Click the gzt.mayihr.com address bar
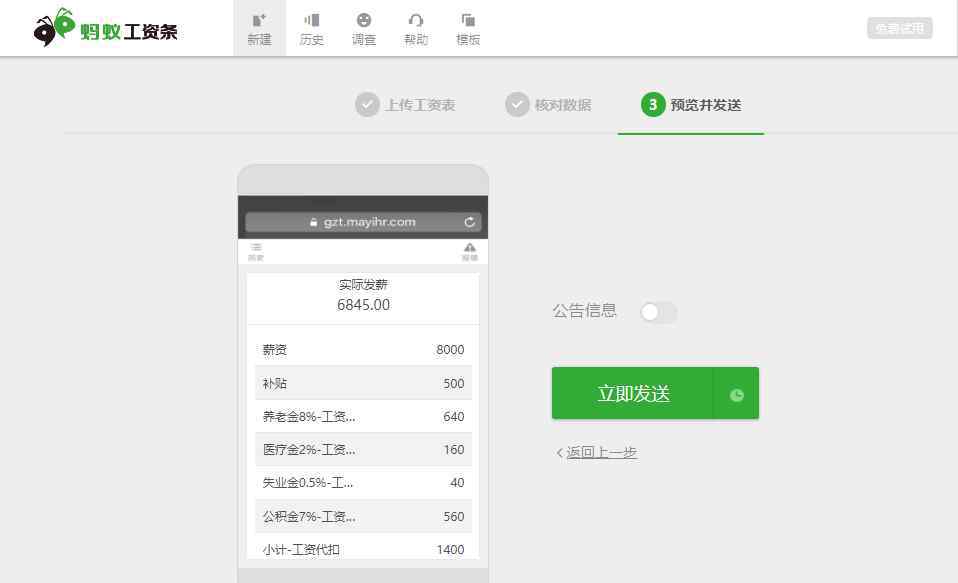Viewport: 958px width, 583px height. (x=362, y=222)
